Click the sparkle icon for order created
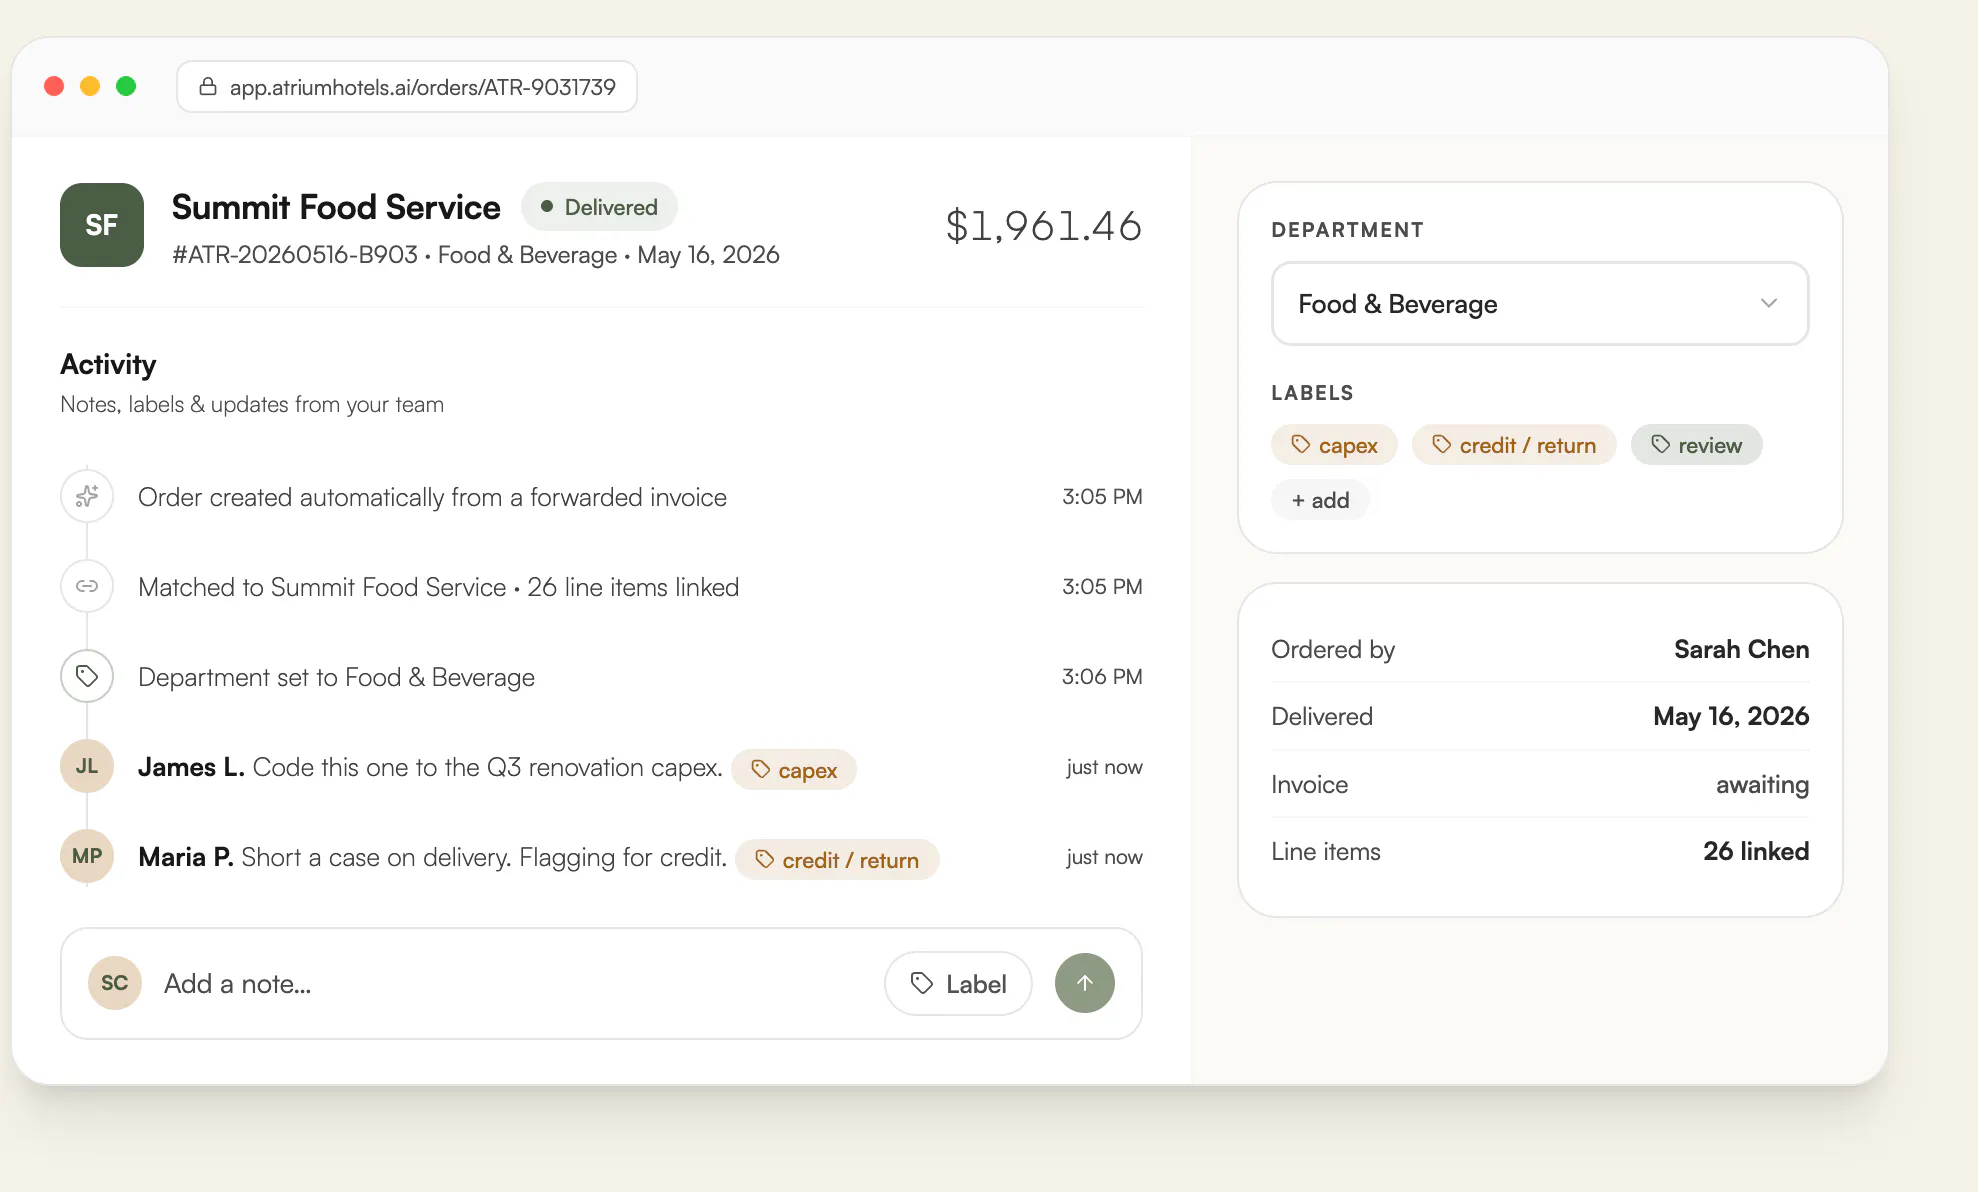1978x1192 pixels. [87, 496]
